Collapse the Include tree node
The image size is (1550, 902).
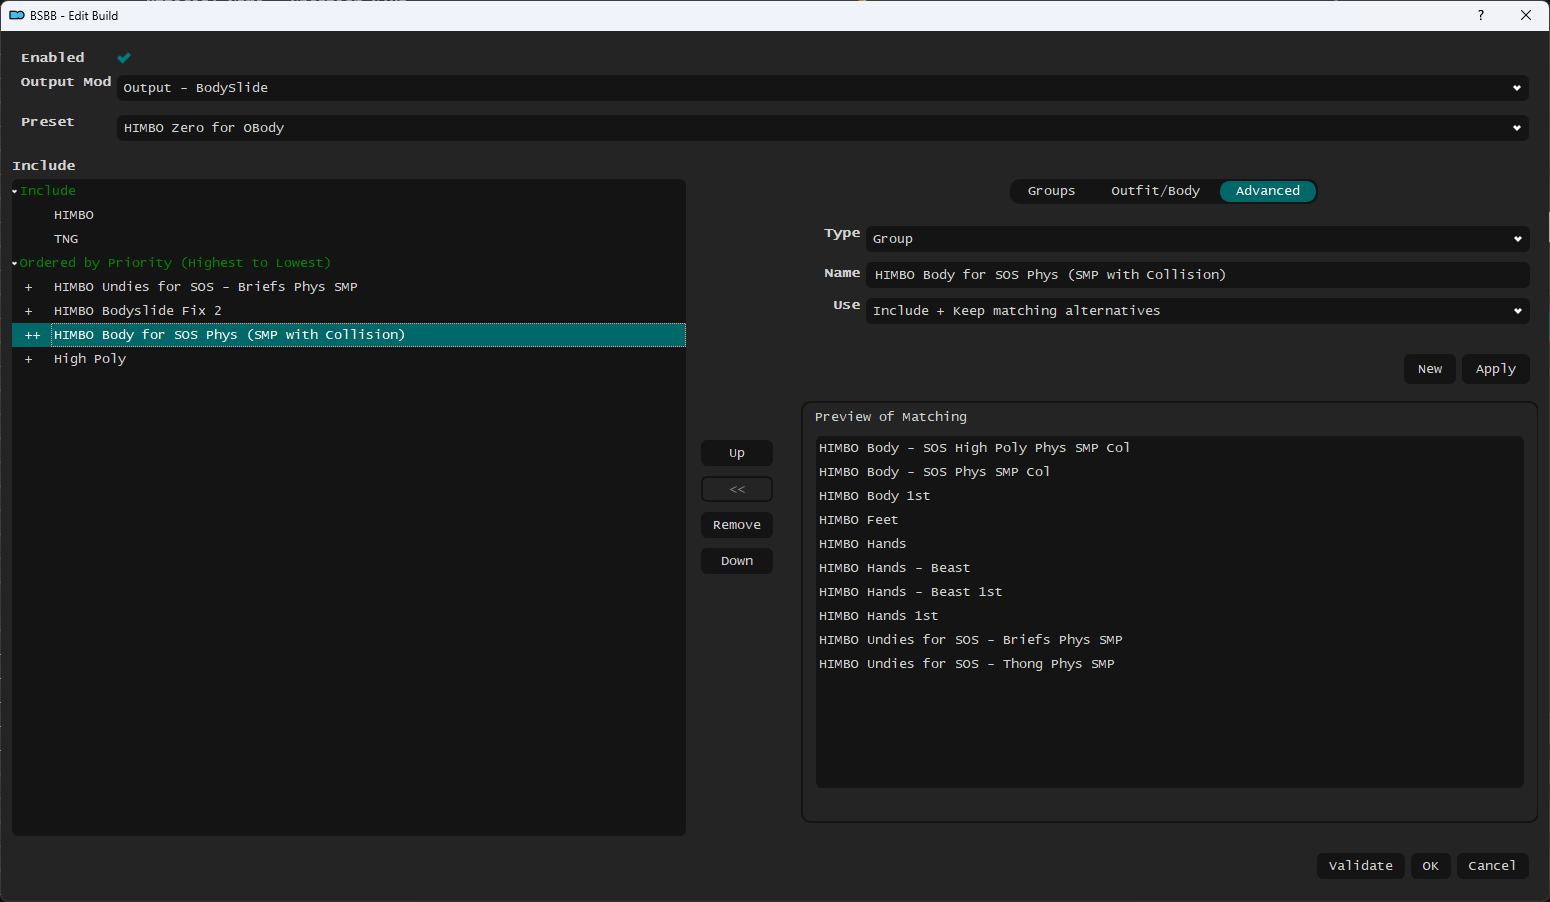[x=15, y=191]
